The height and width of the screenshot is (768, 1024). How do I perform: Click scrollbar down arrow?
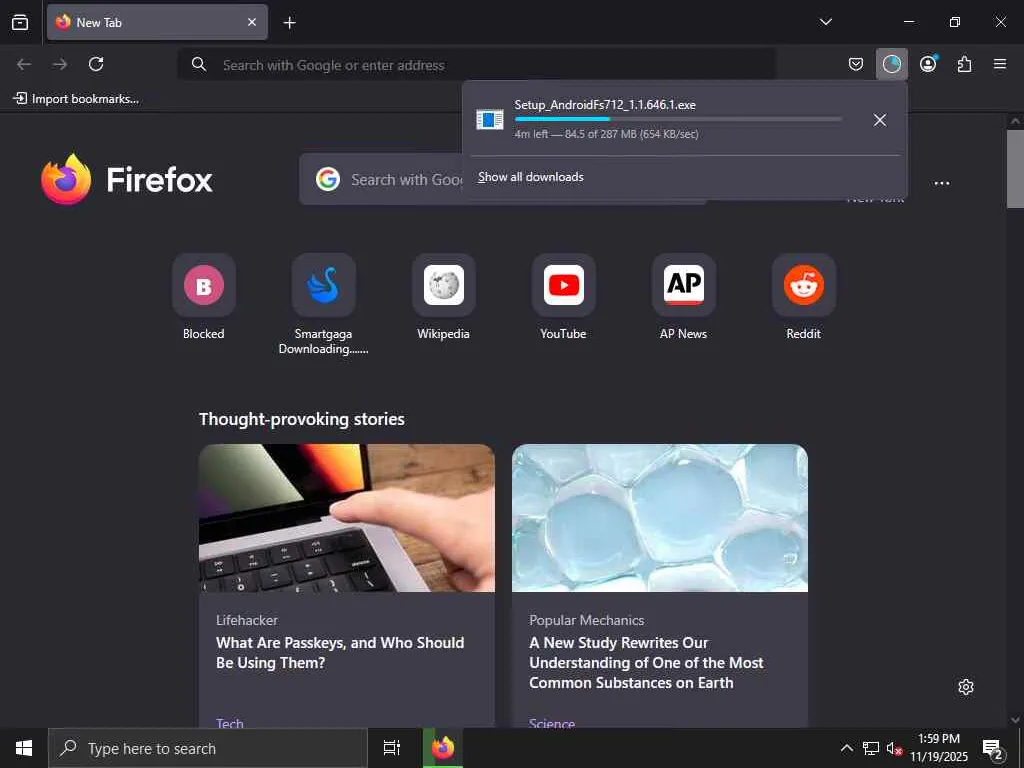1015,720
